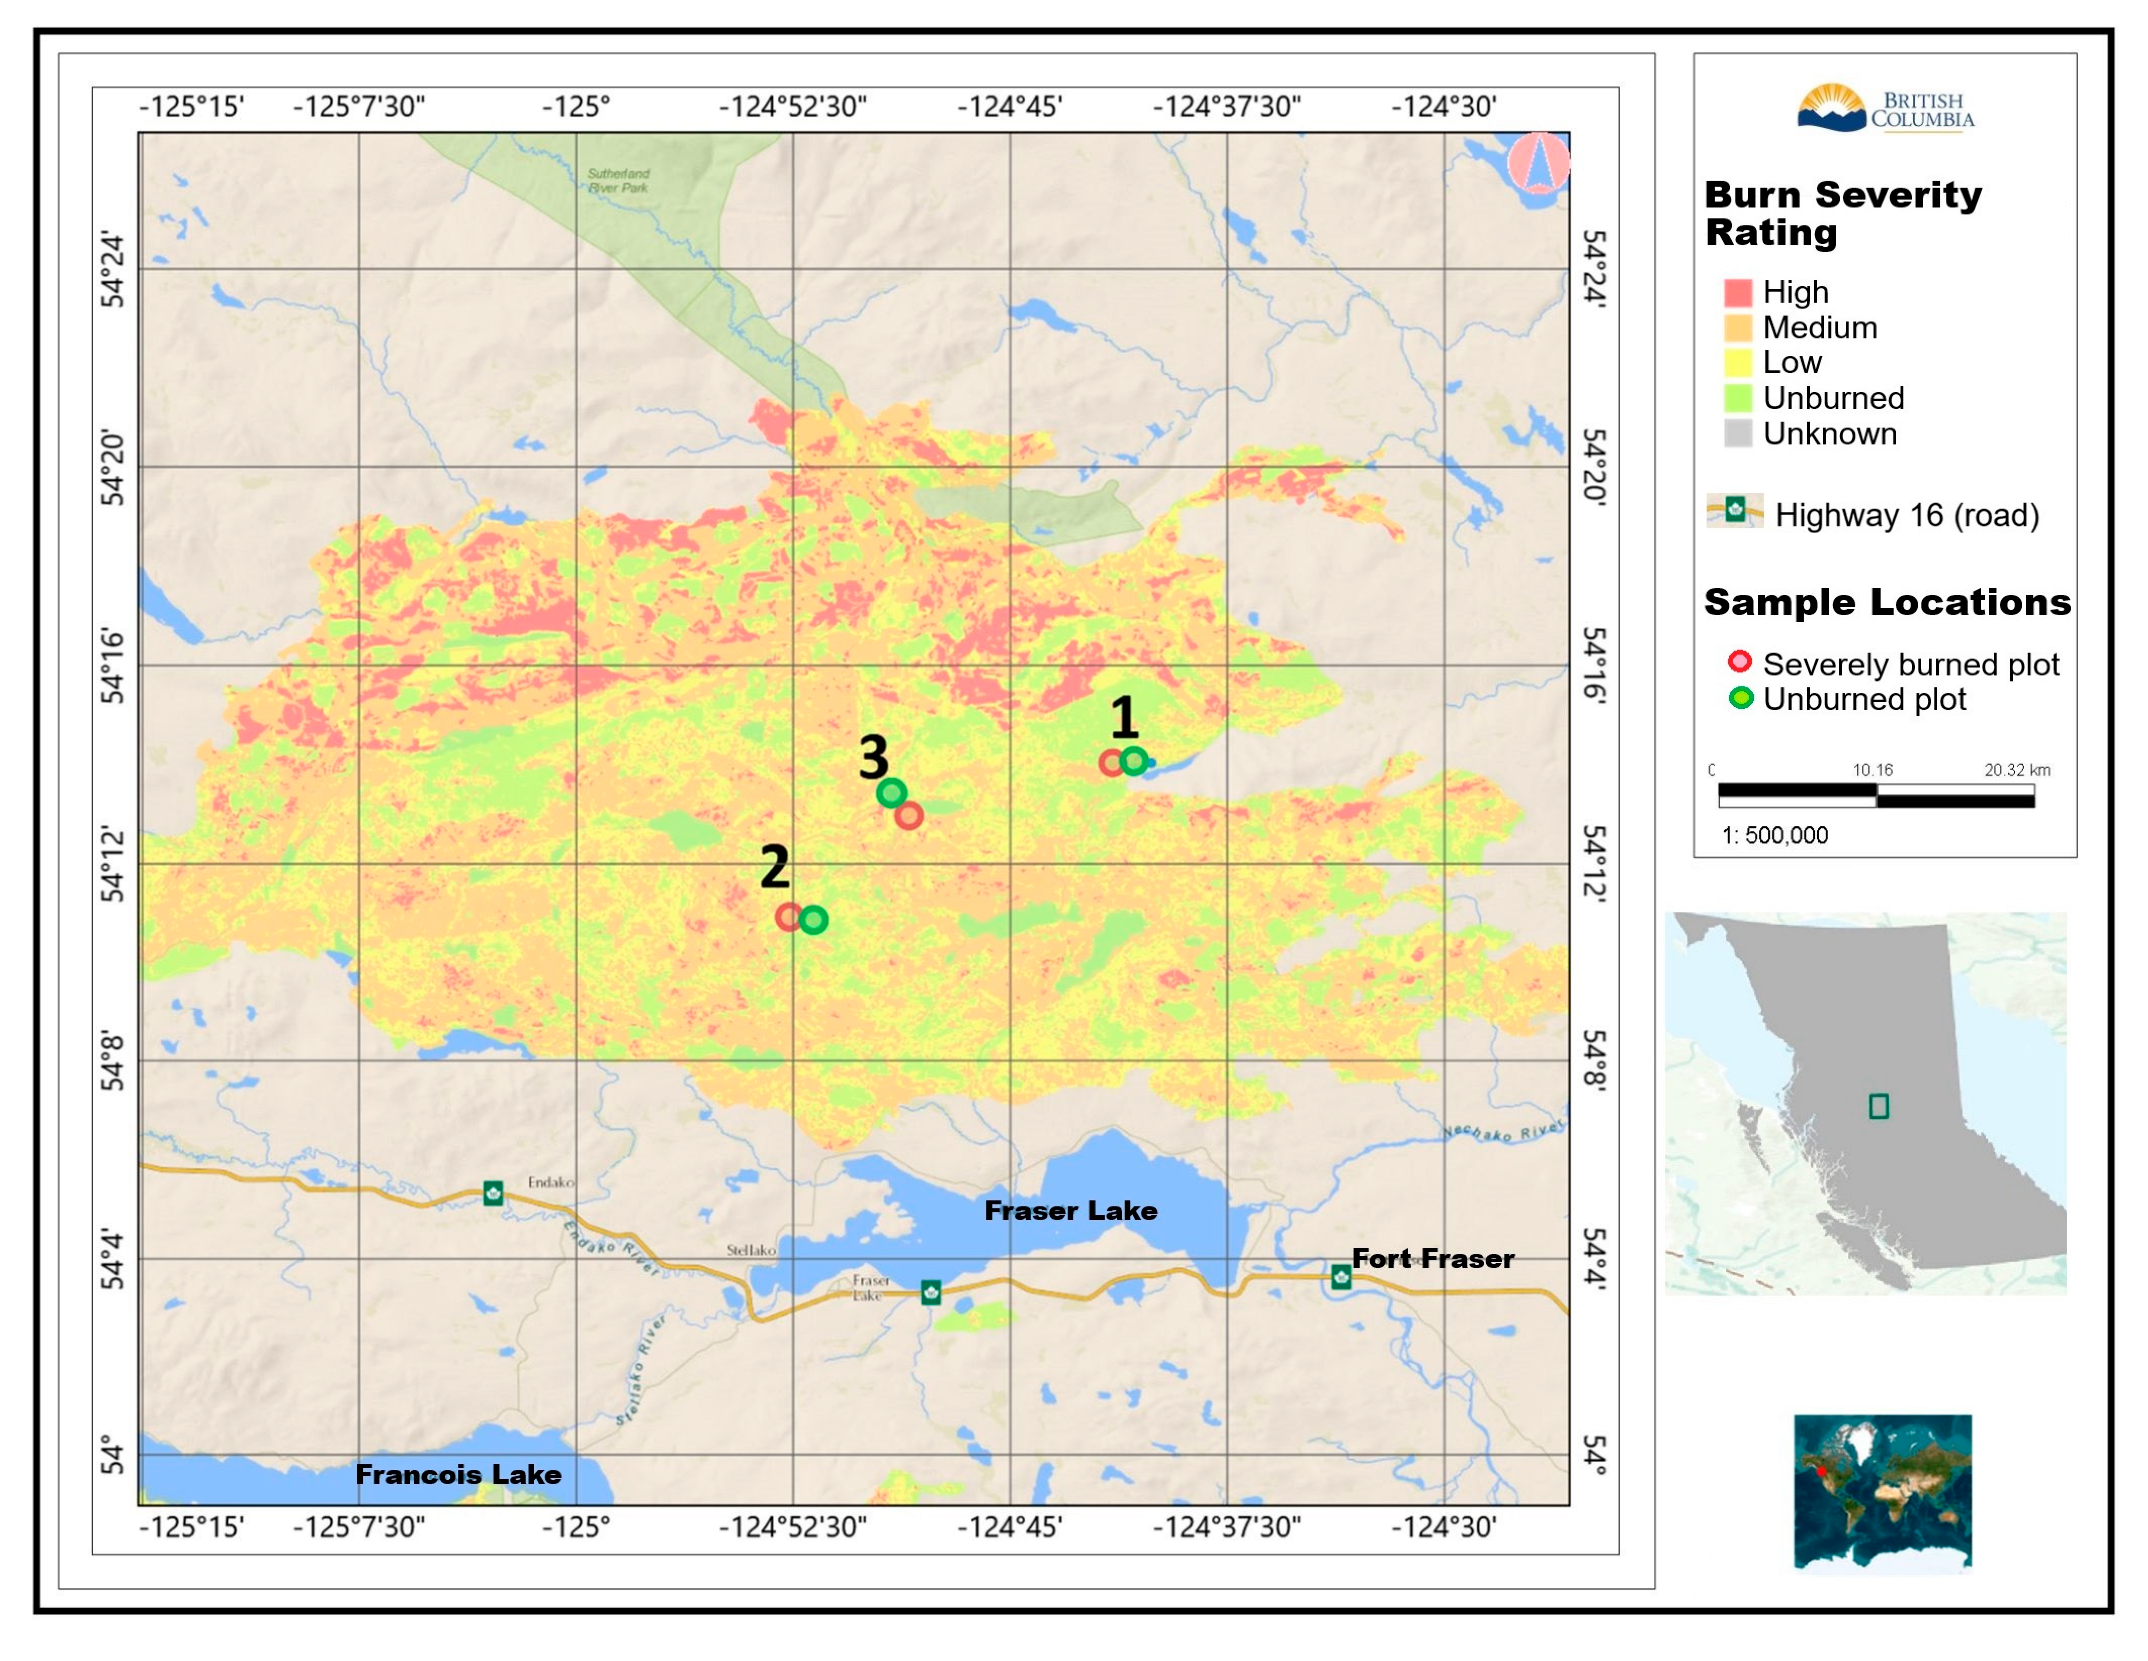Click the British Columbia logo
The width and height of the screenshot is (2148, 1661).
1885,109
